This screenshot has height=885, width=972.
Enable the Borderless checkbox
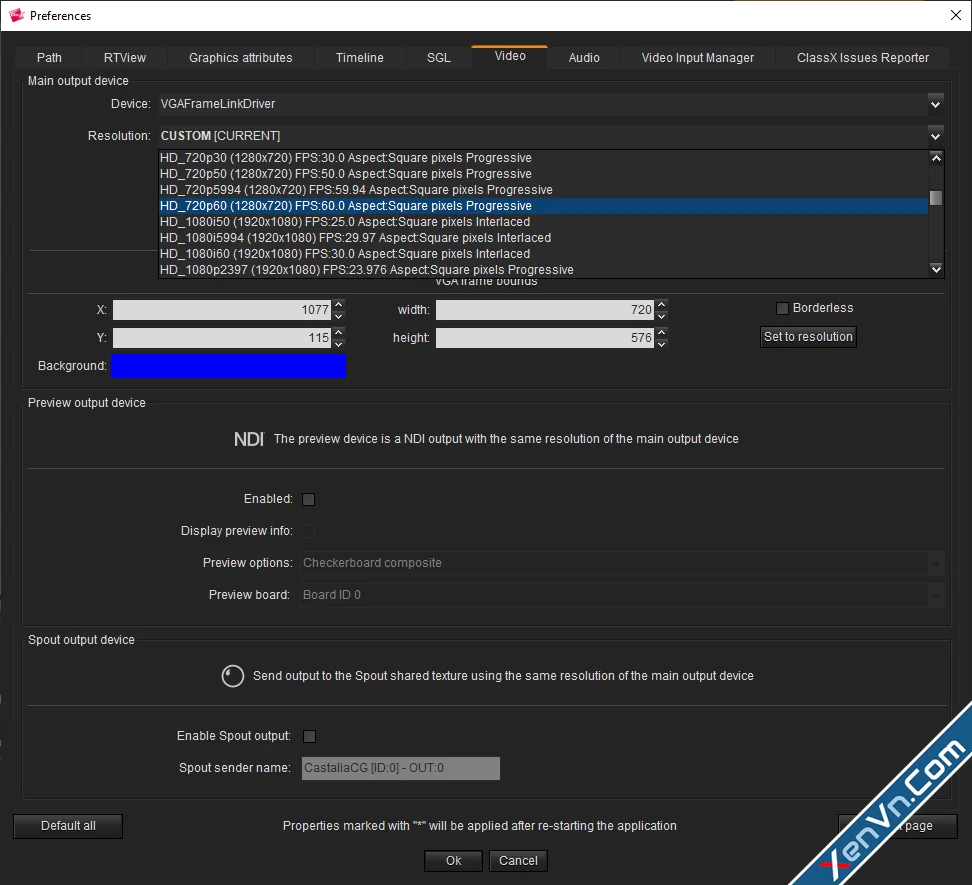[782, 308]
